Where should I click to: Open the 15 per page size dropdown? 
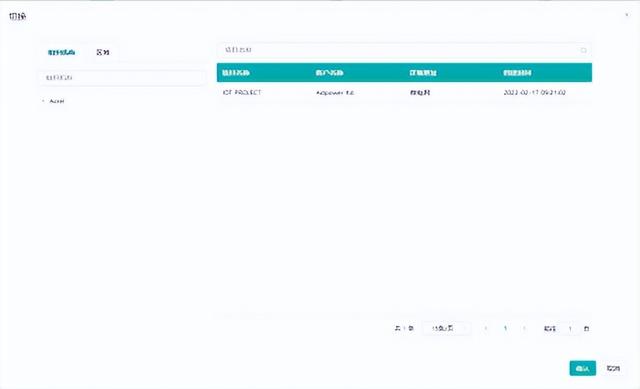446,328
